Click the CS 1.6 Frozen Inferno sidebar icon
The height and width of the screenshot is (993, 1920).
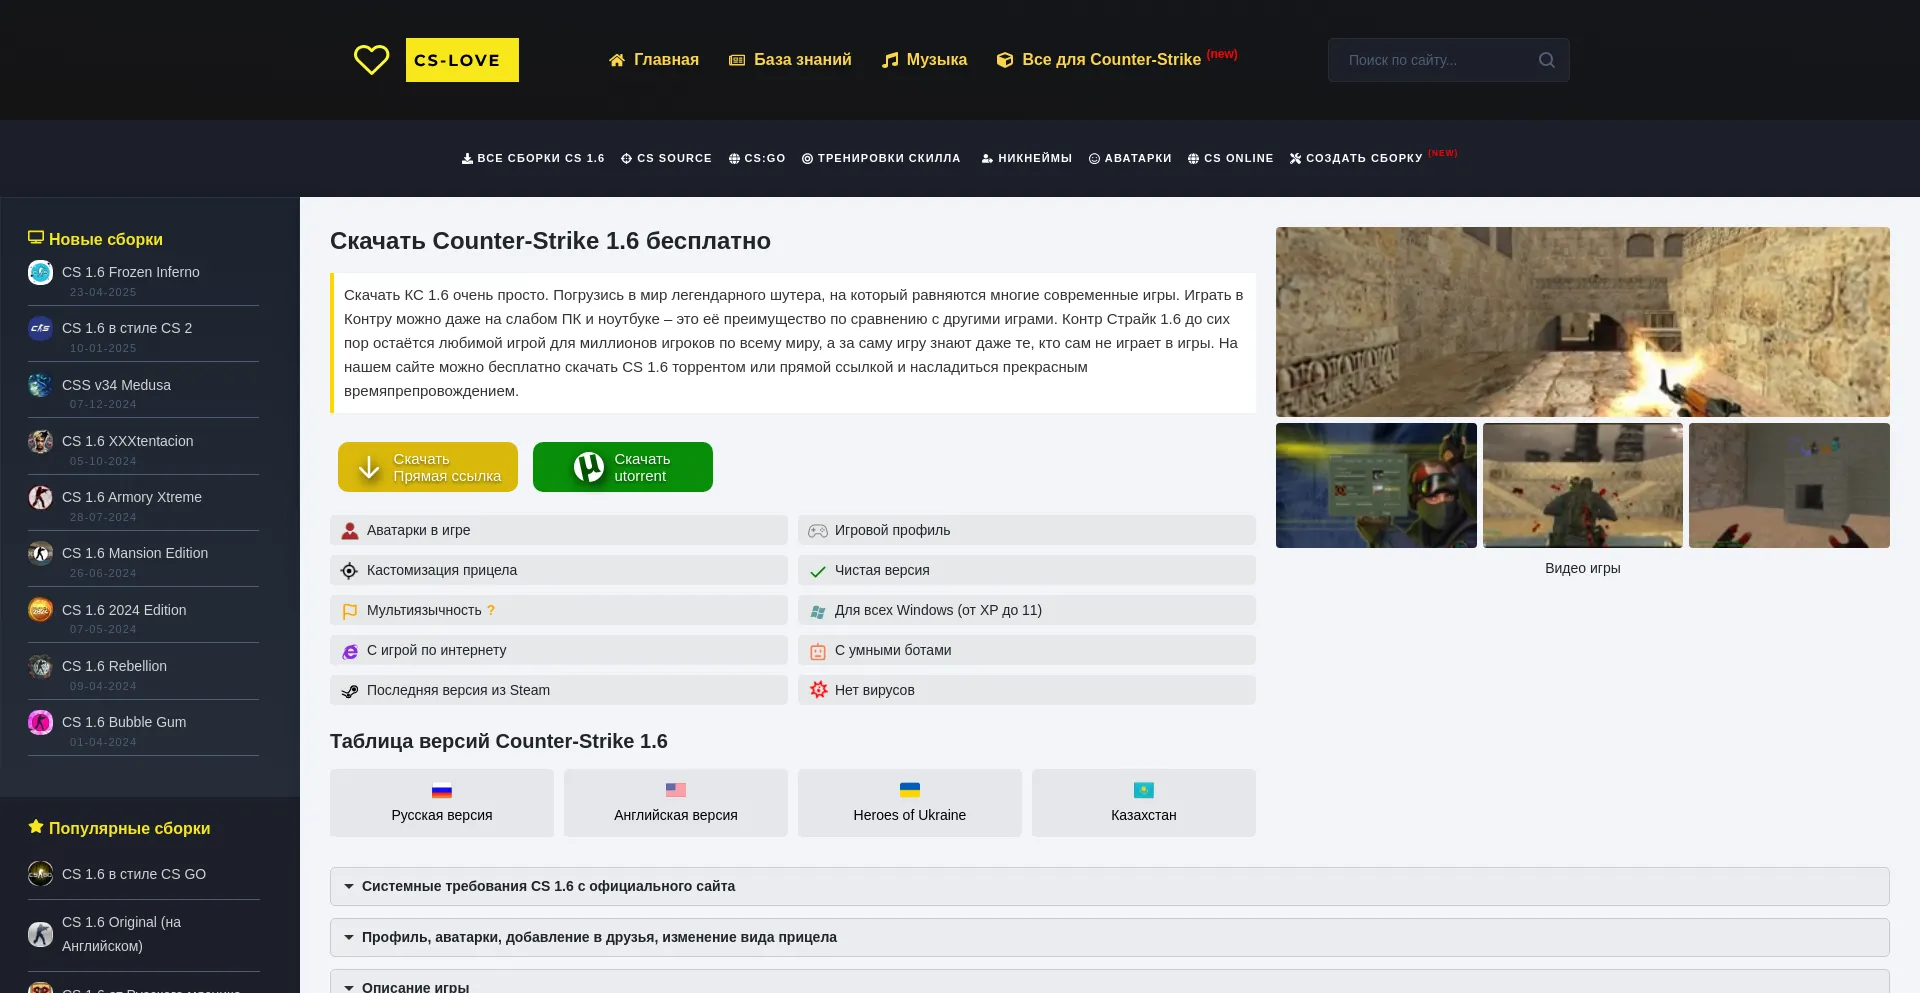40,272
